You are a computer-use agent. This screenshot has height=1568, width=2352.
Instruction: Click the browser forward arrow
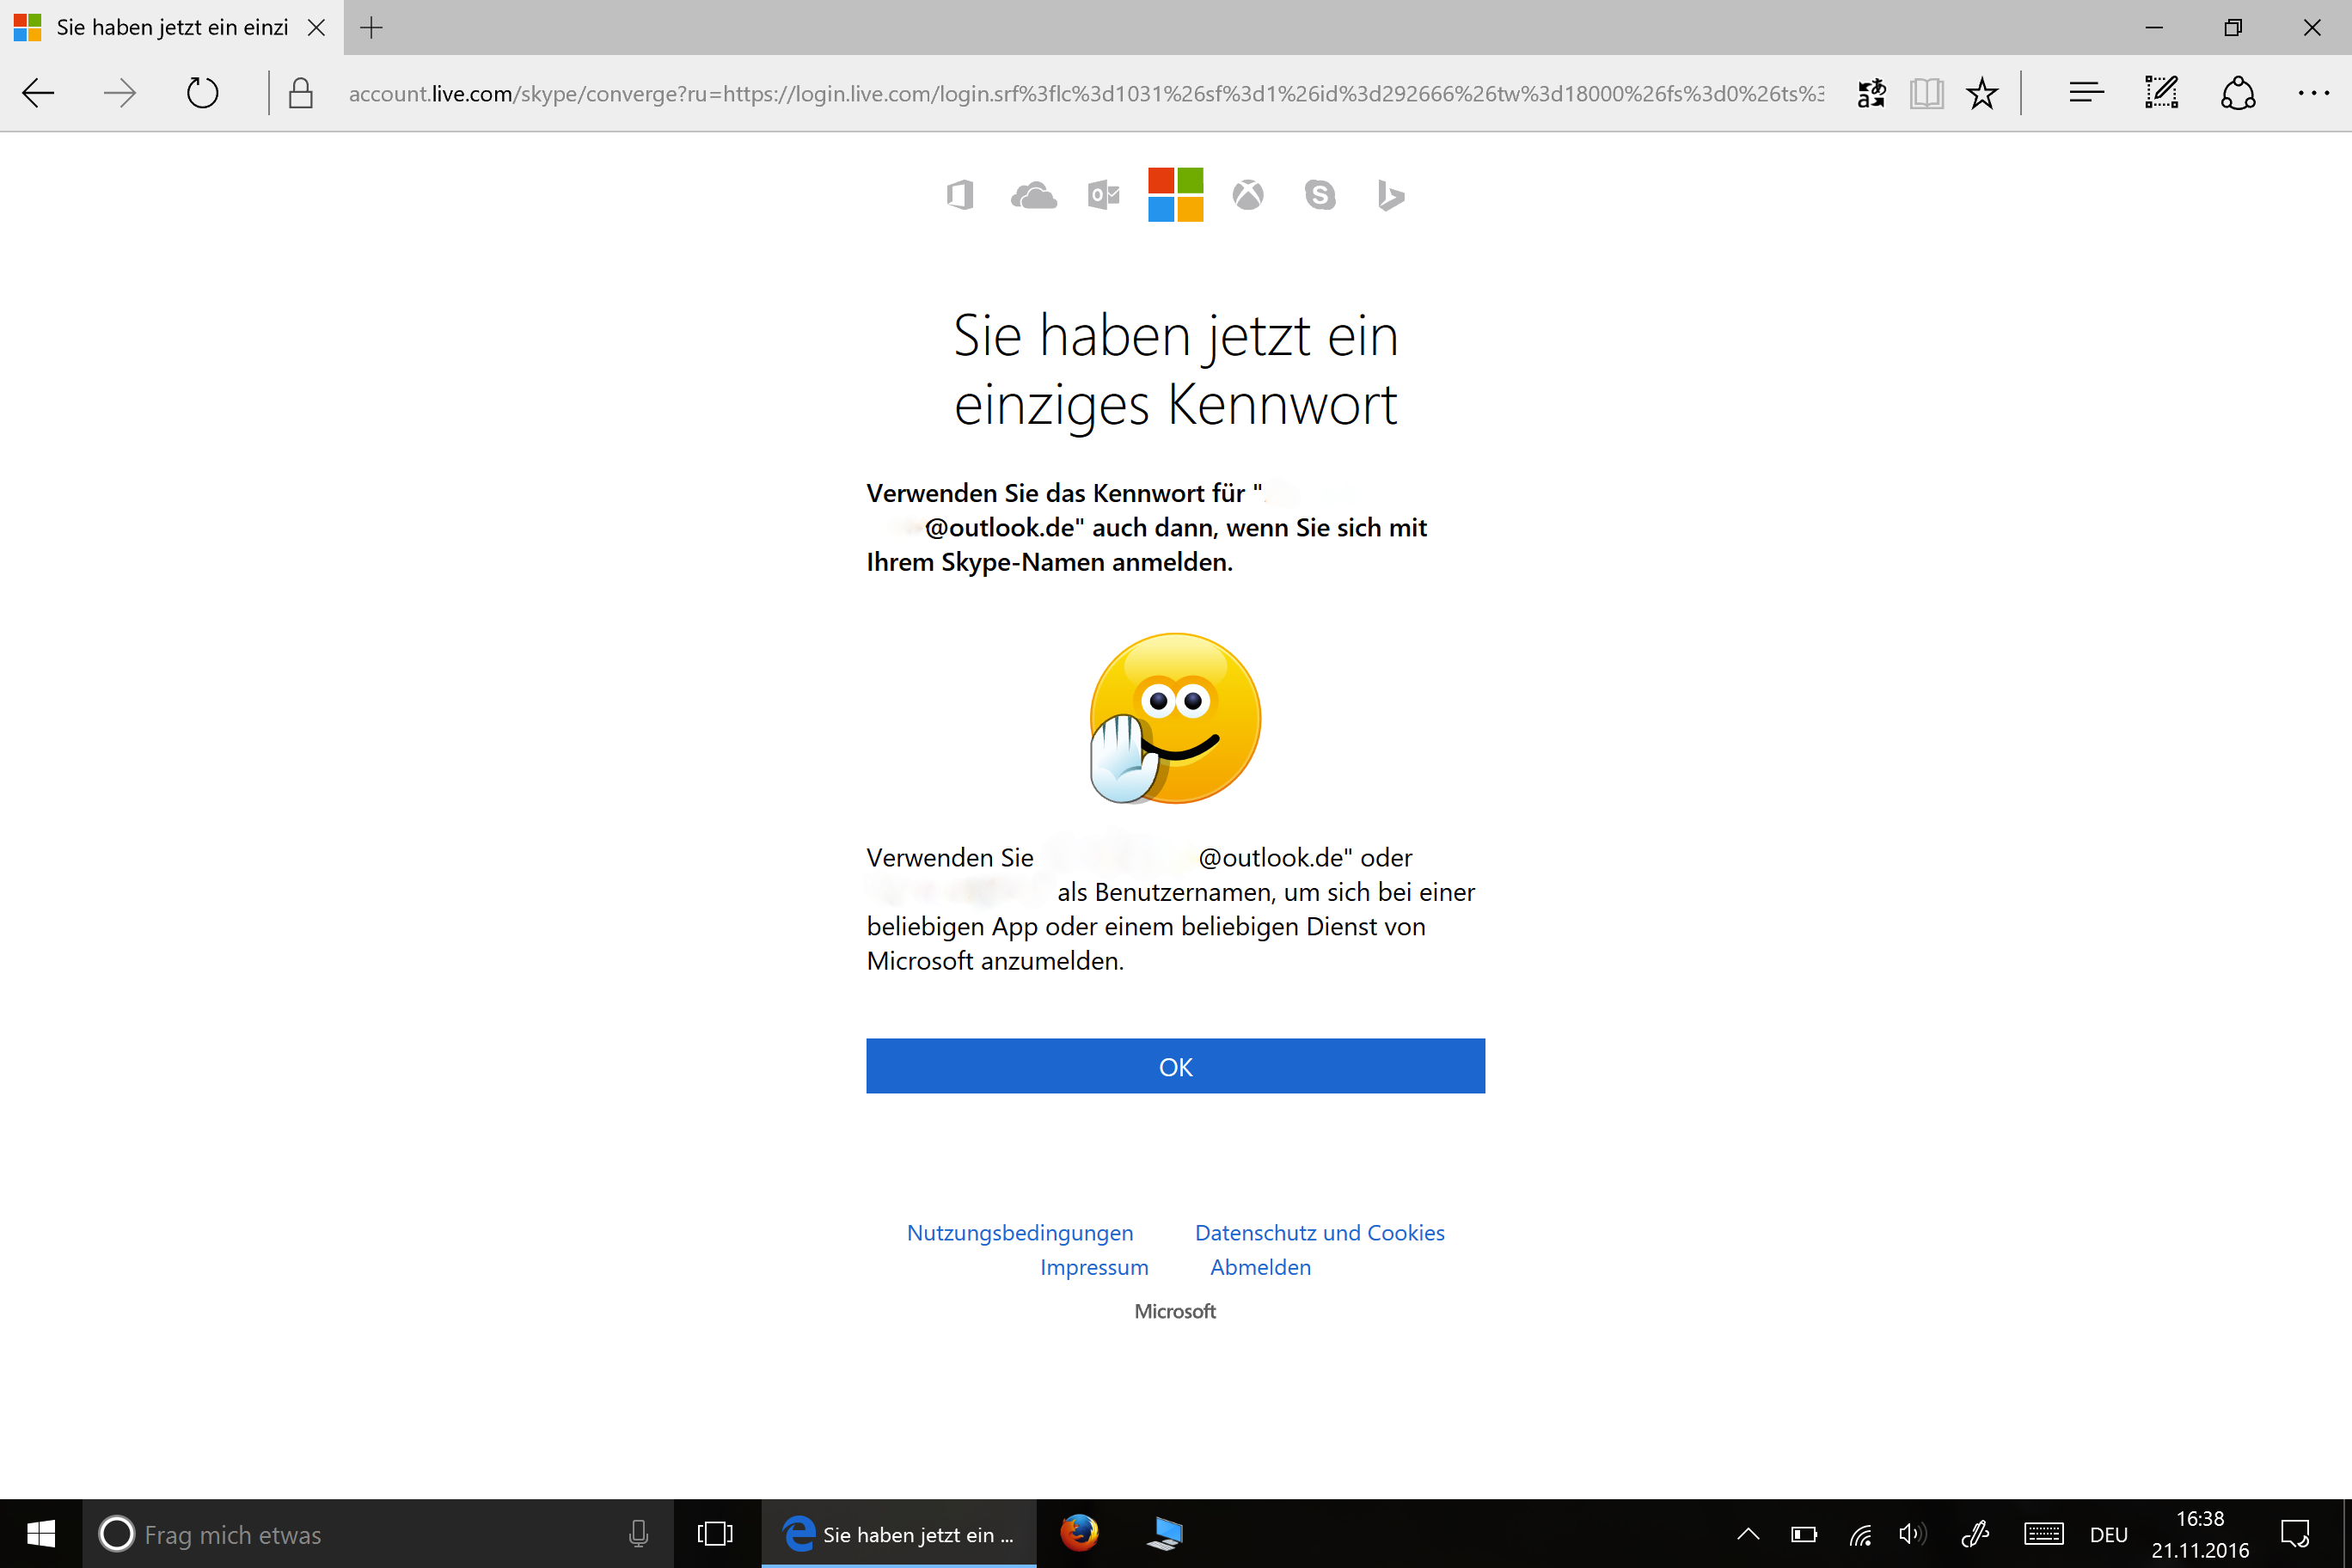(120, 93)
